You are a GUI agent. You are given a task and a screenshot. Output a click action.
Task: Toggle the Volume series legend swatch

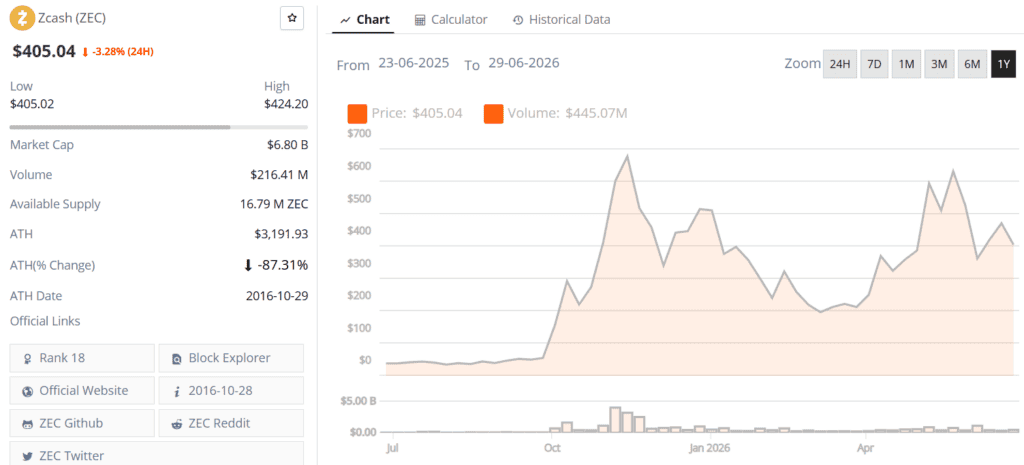point(493,114)
